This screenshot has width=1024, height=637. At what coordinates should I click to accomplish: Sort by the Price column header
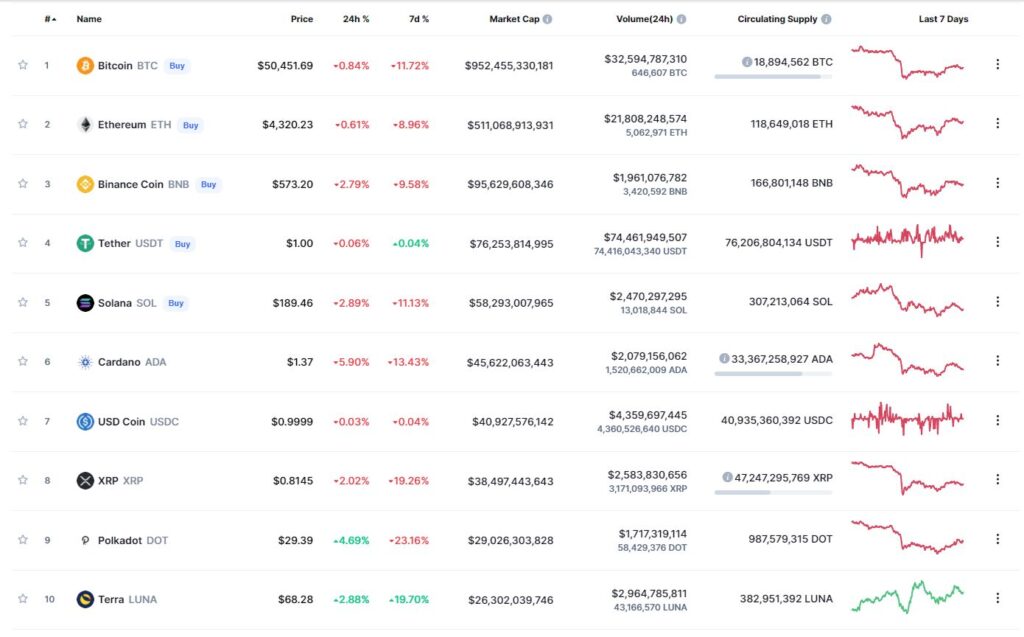pyautogui.click(x=302, y=19)
